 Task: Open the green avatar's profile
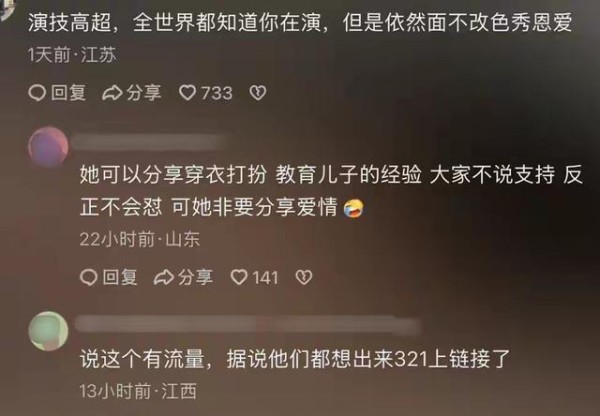pos(48,331)
